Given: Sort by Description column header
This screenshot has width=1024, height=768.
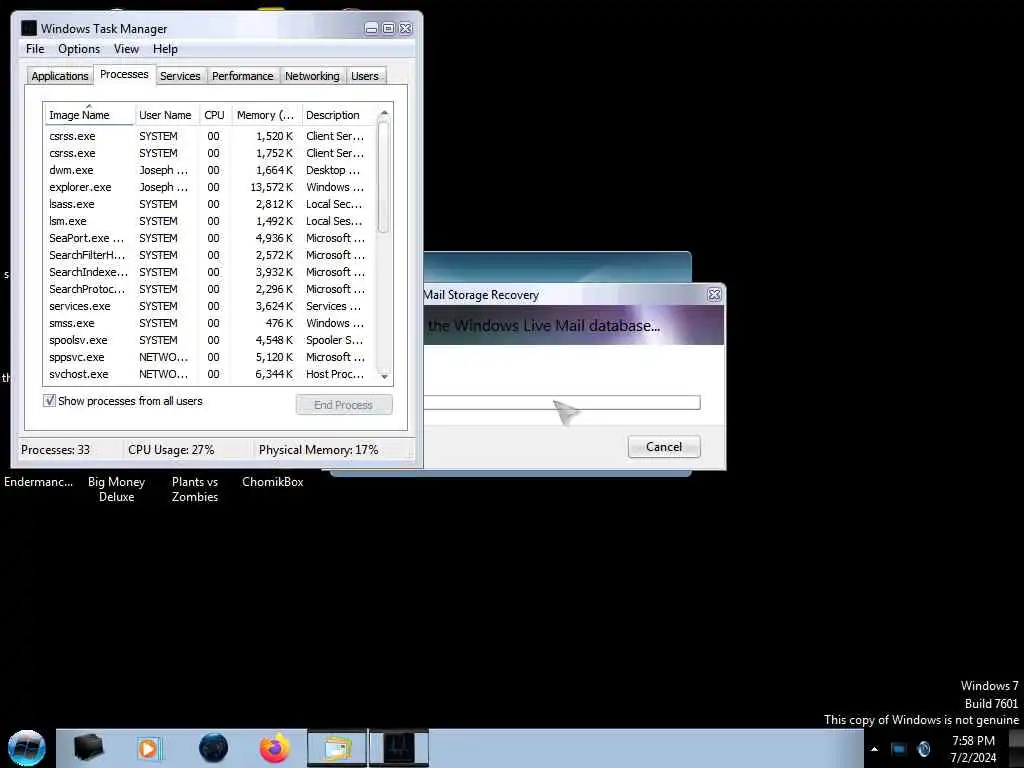Looking at the screenshot, I should tap(337, 115).
